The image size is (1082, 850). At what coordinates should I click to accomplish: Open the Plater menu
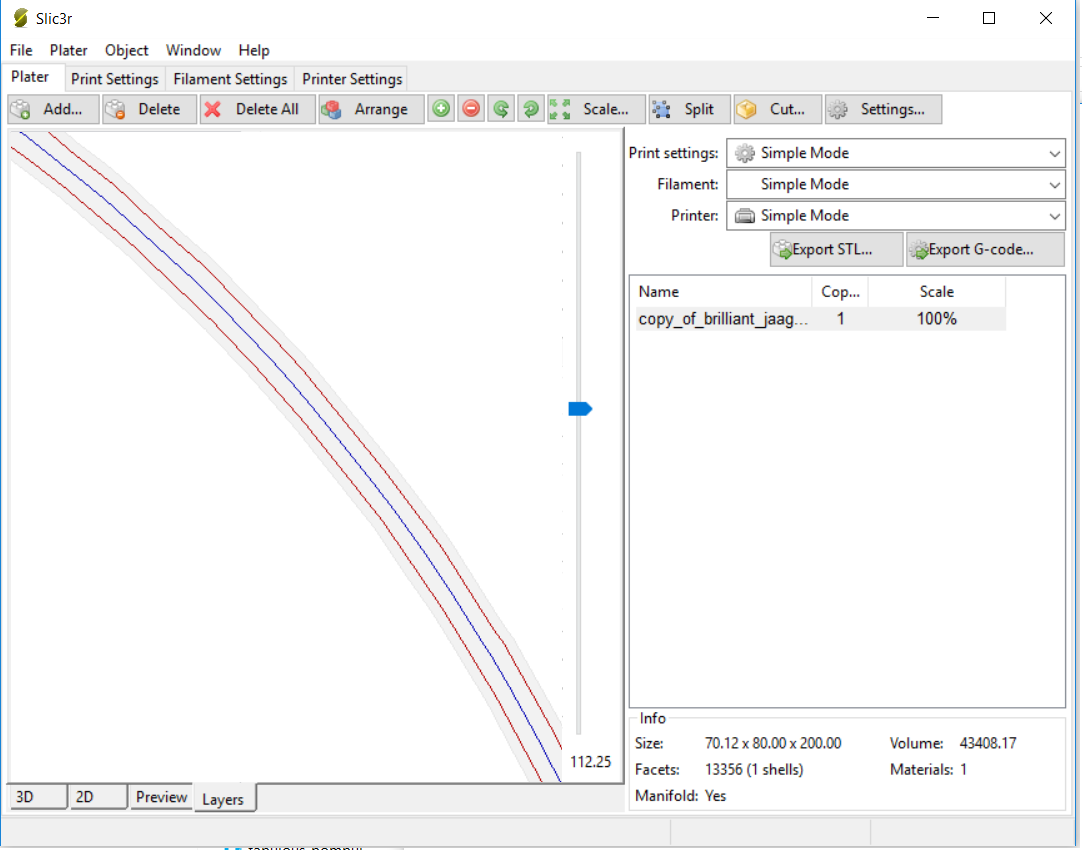click(68, 50)
